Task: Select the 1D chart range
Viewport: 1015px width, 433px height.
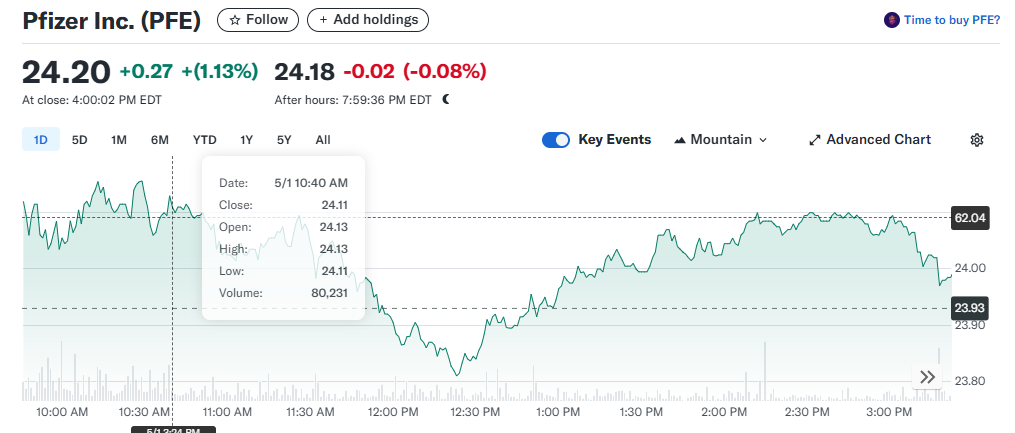Action: (x=41, y=140)
